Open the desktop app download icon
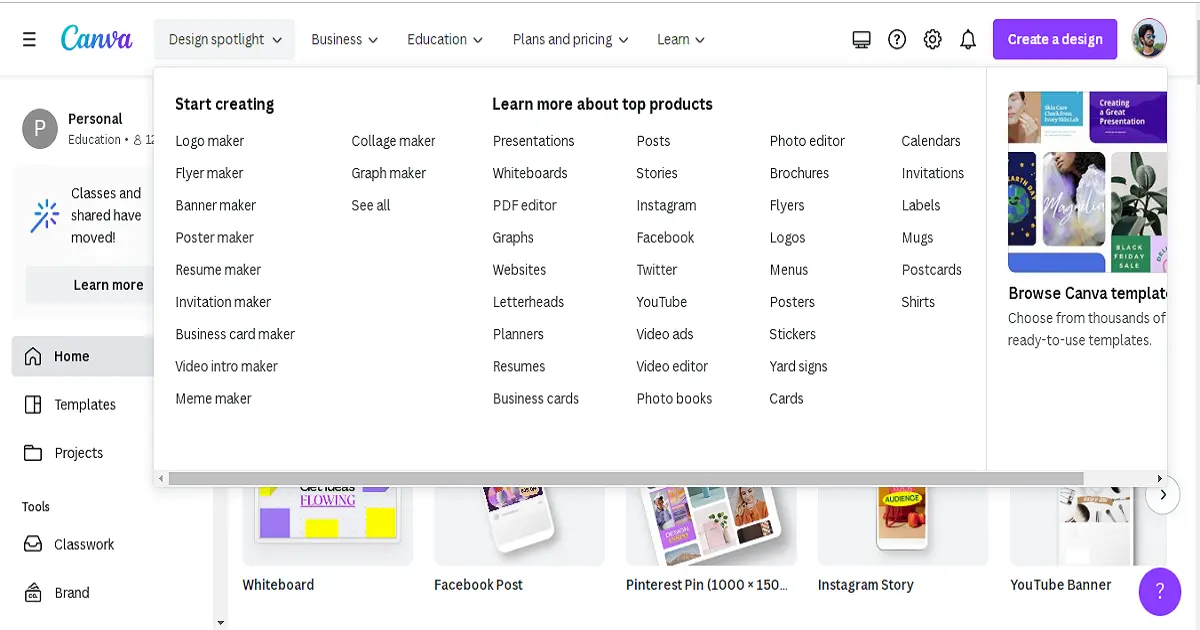 [862, 39]
